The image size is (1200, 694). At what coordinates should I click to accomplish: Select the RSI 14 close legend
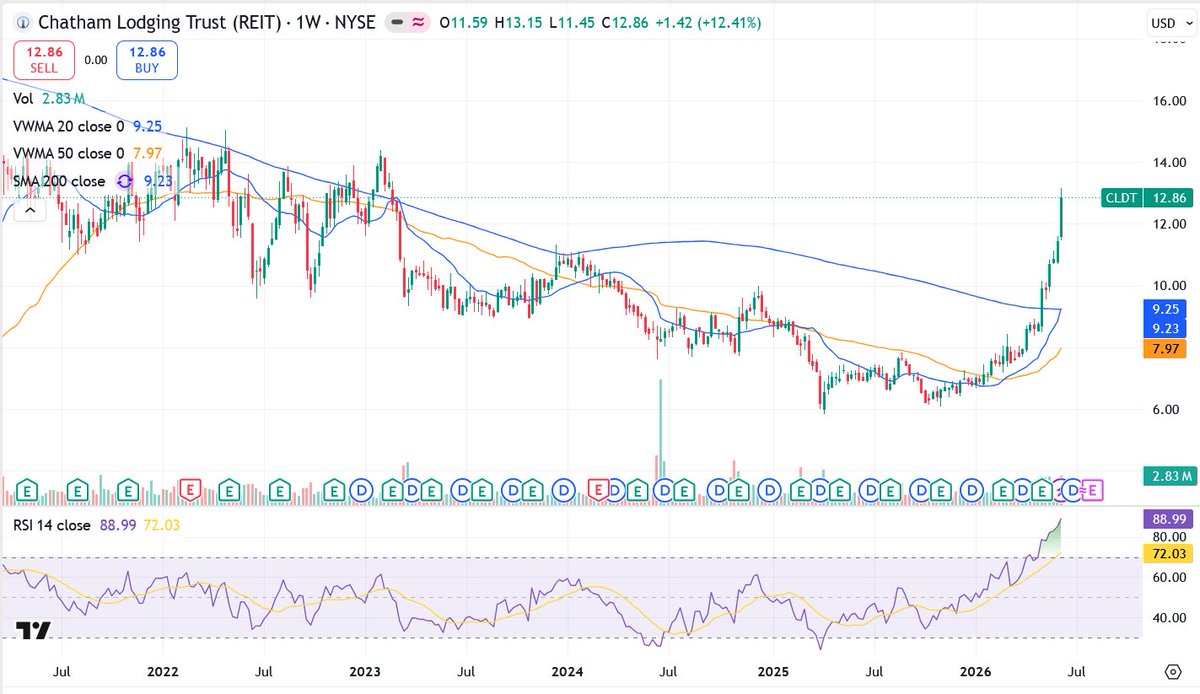[x=52, y=525]
